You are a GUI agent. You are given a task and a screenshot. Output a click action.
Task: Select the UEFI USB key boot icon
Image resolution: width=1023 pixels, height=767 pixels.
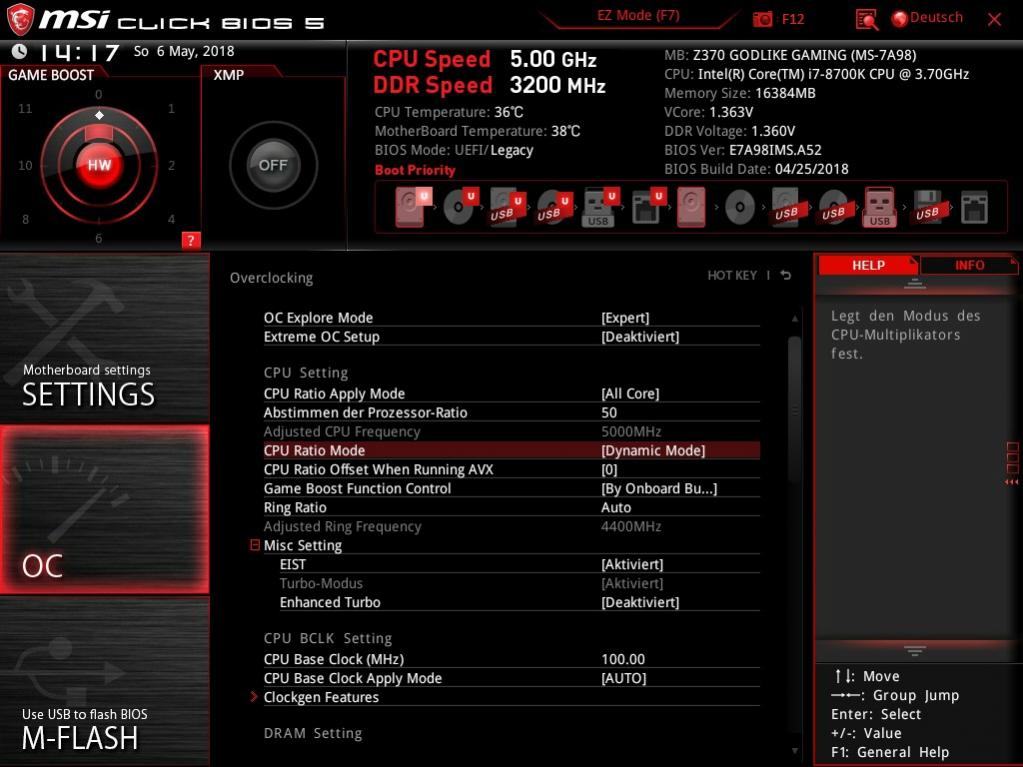(x=600, y=207)
